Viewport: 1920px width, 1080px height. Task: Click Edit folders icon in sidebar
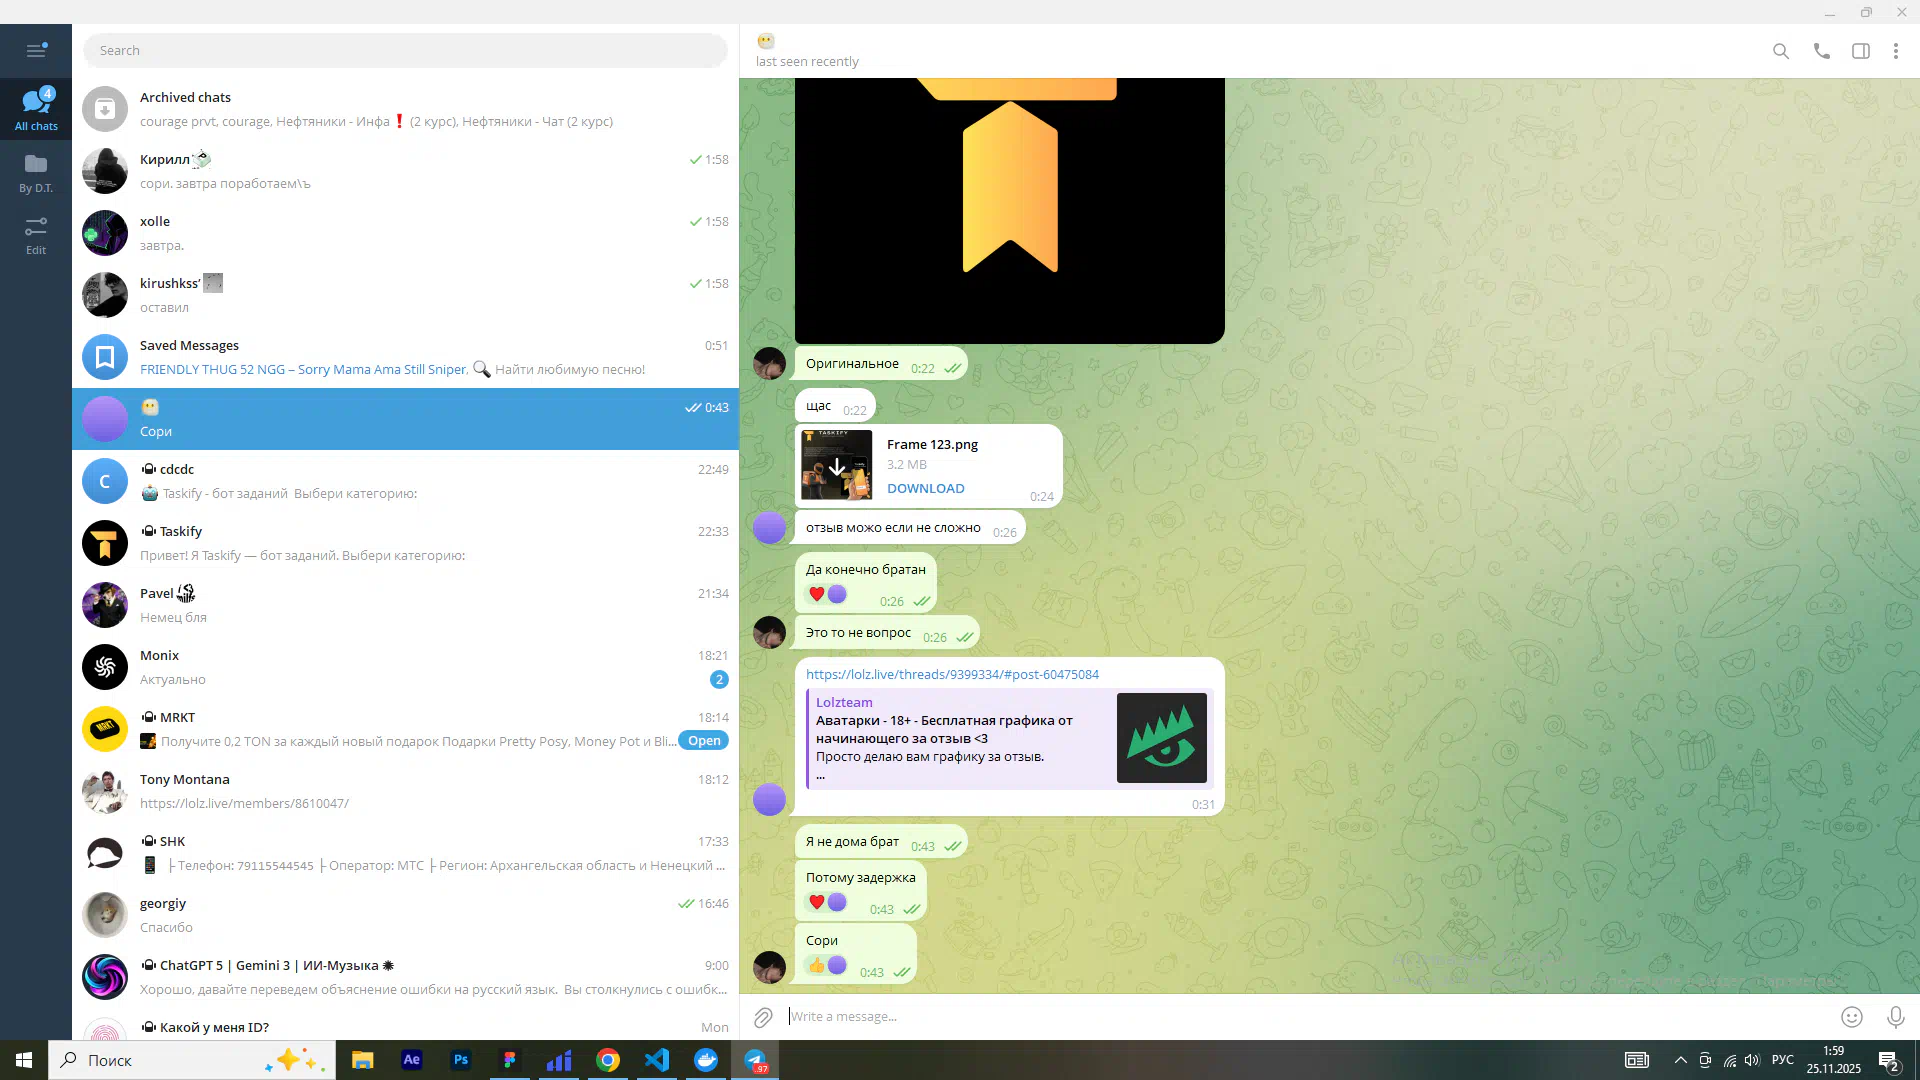coord(36,235)
